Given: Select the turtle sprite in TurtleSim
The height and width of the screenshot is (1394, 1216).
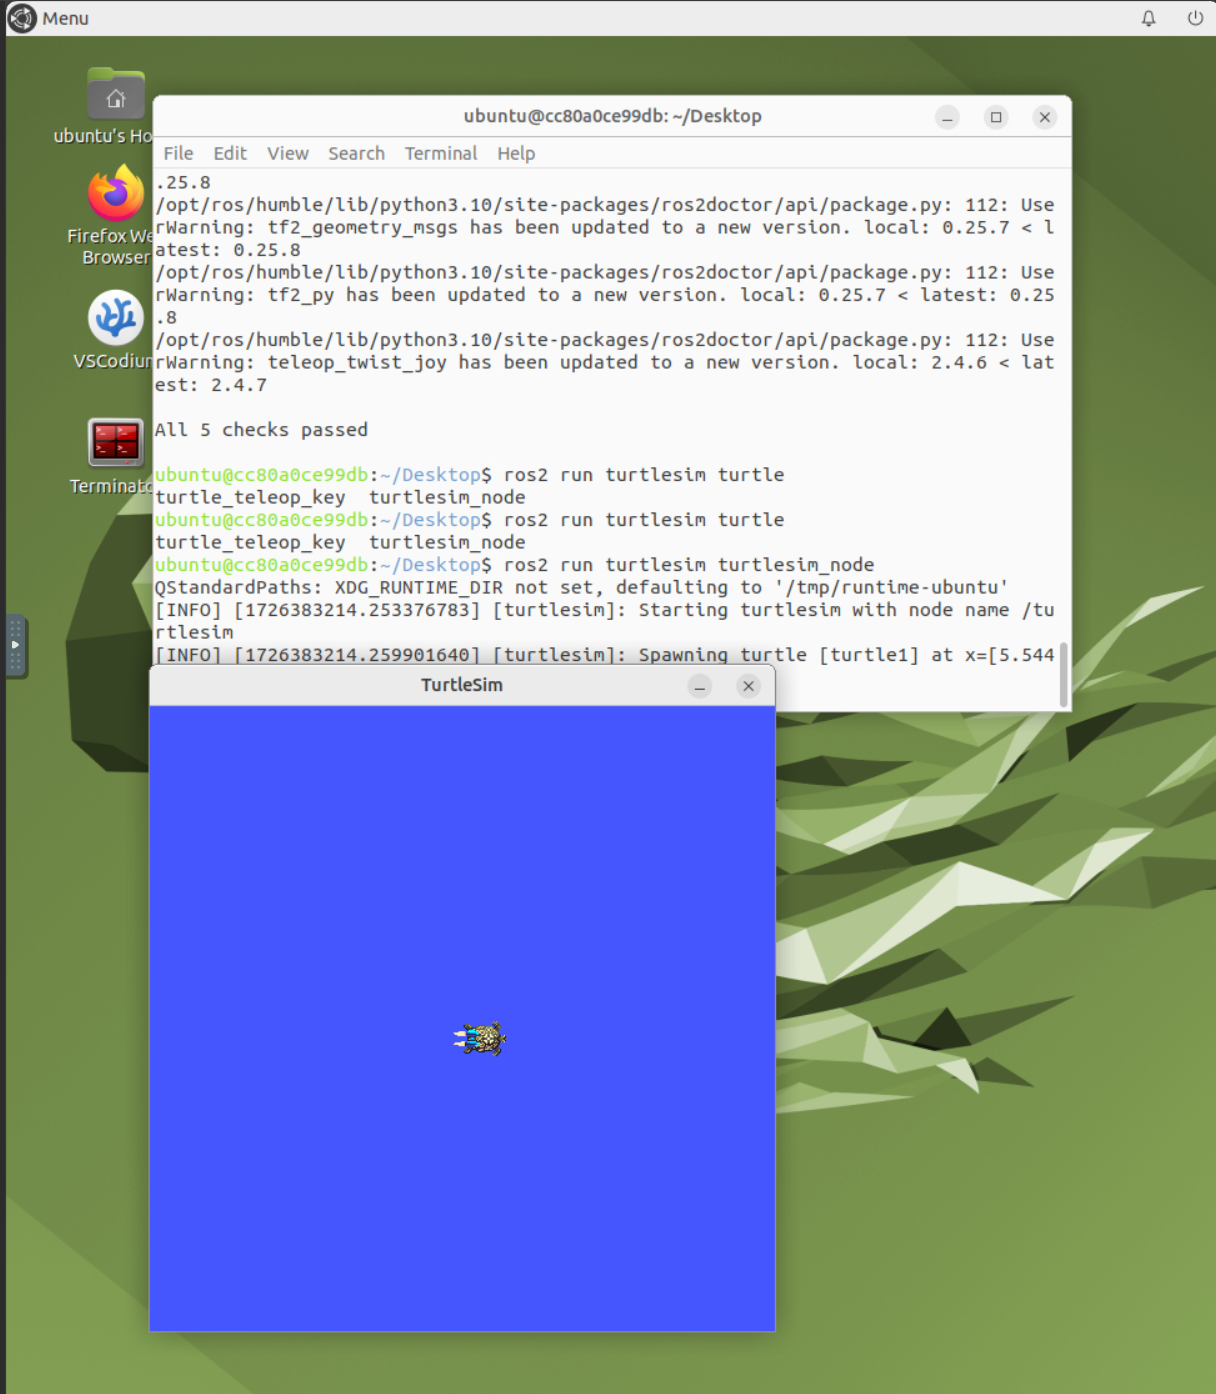Looking at the screenshot, I should (x=482, y=1039).
